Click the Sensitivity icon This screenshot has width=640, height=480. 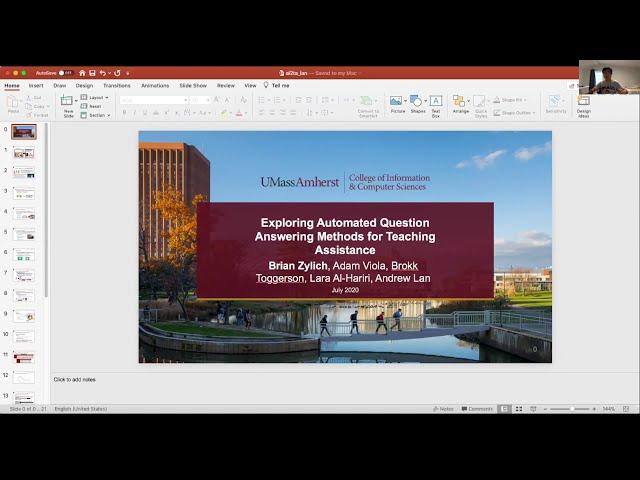(555, 101)
